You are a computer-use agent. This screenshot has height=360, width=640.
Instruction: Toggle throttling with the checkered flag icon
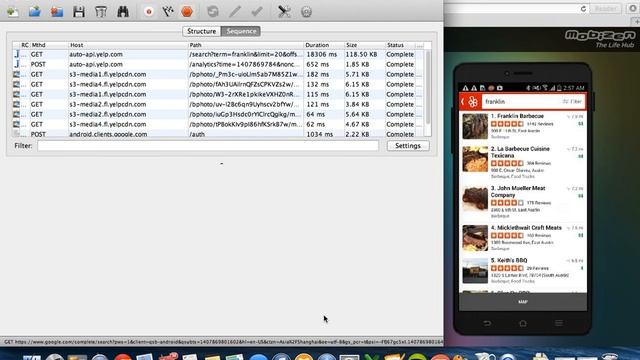pyautogui.click(x=168, y=11)
